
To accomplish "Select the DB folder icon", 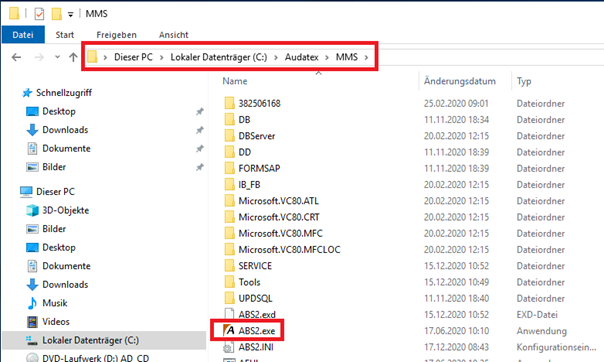I will pyautogui.click(x=229, y=119).
